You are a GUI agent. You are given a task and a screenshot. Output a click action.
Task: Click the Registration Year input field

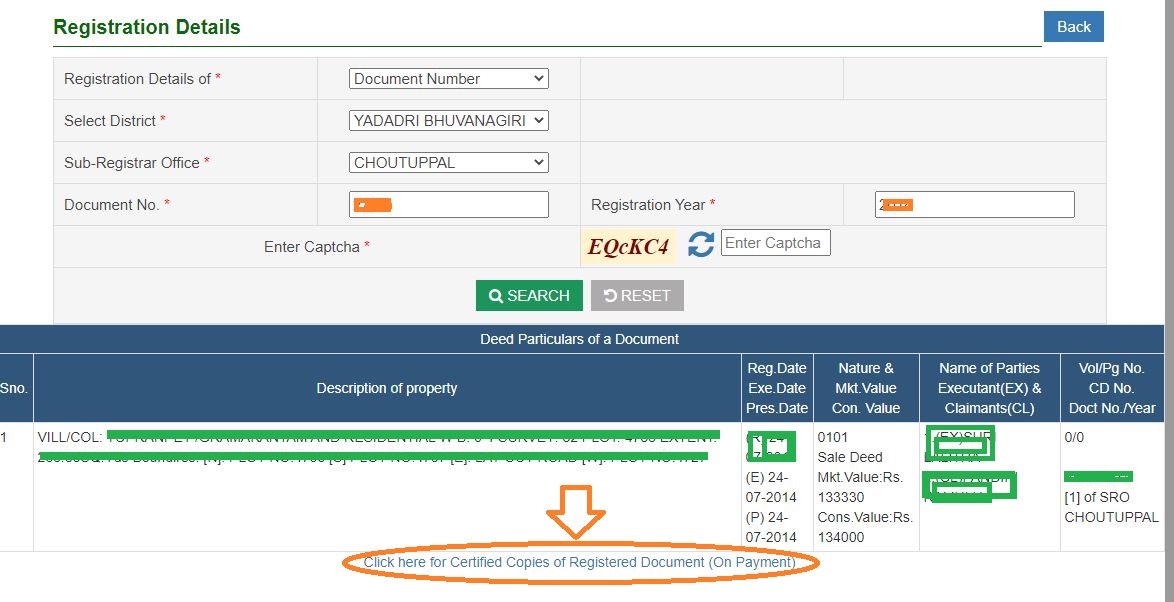point(975,204)
